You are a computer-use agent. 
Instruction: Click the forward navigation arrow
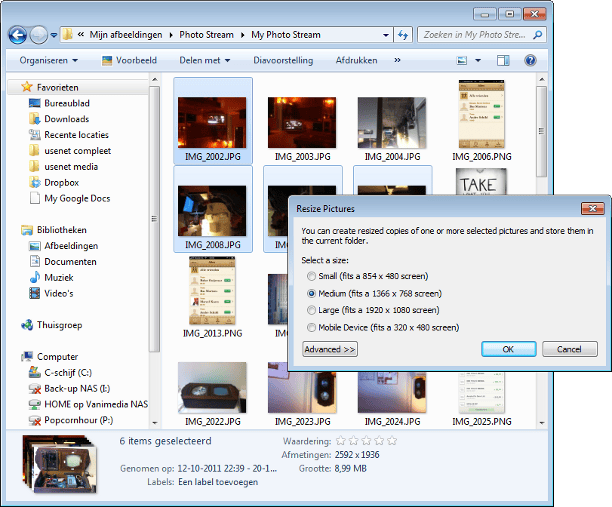pos(39,35)
